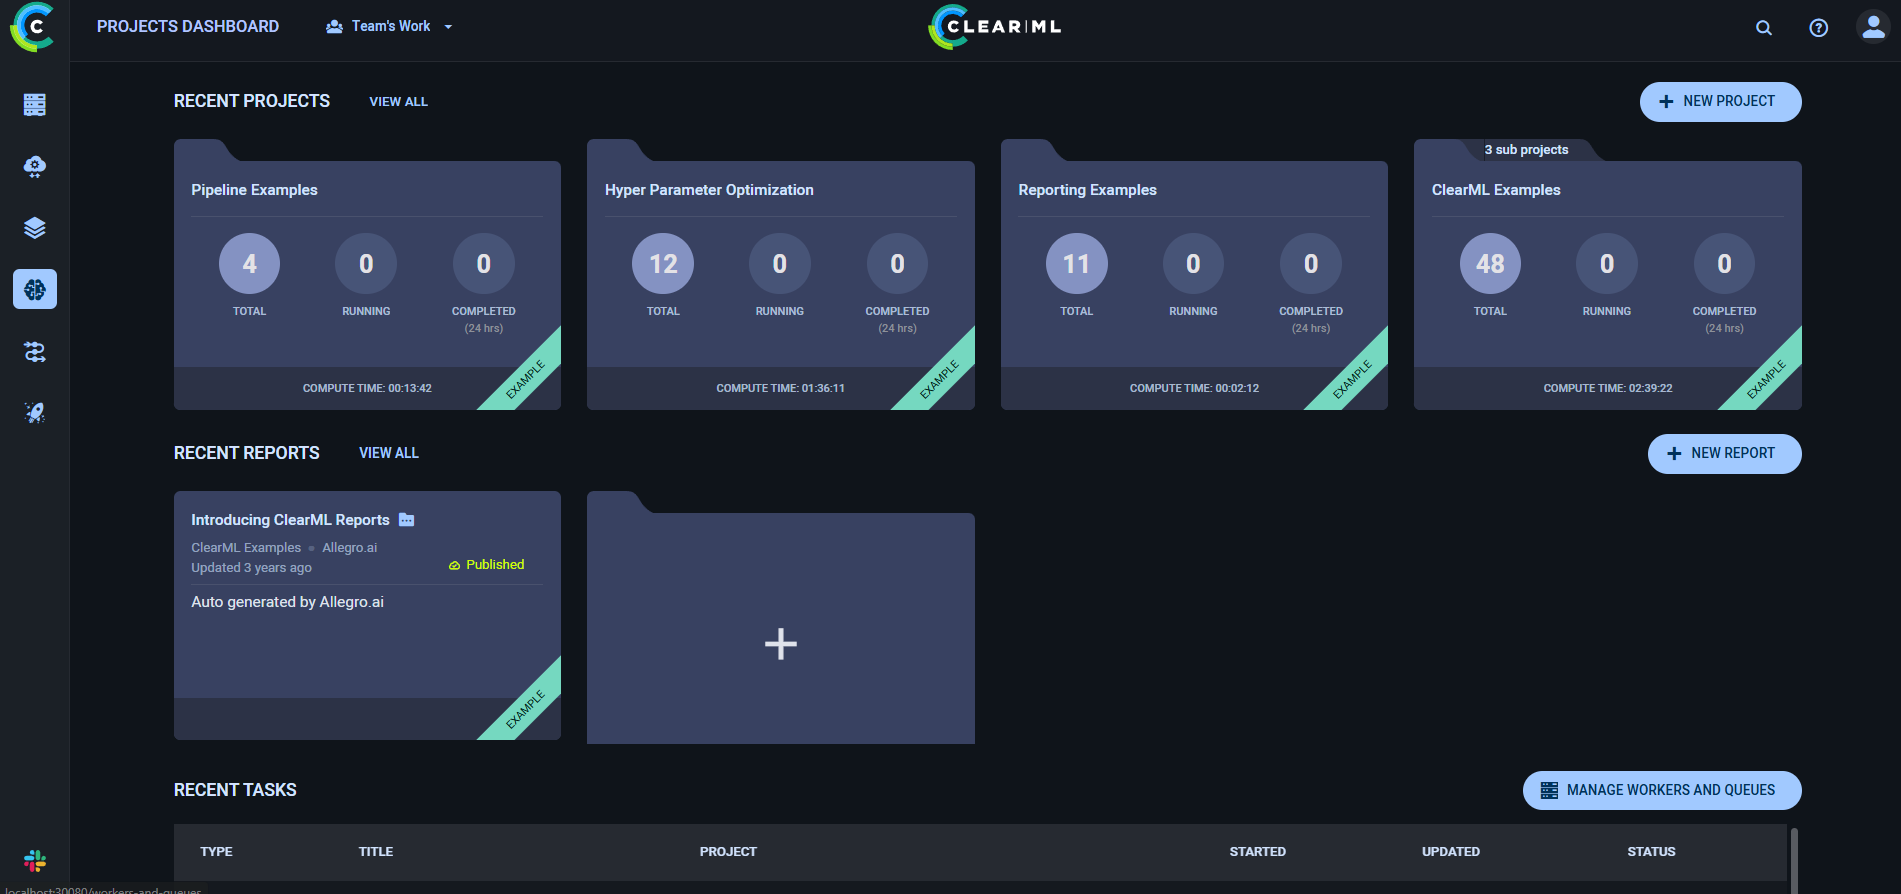Screen dimensions: 1901x894
Task: Expand the Team's Work dropdown
Action: [390, 27]
